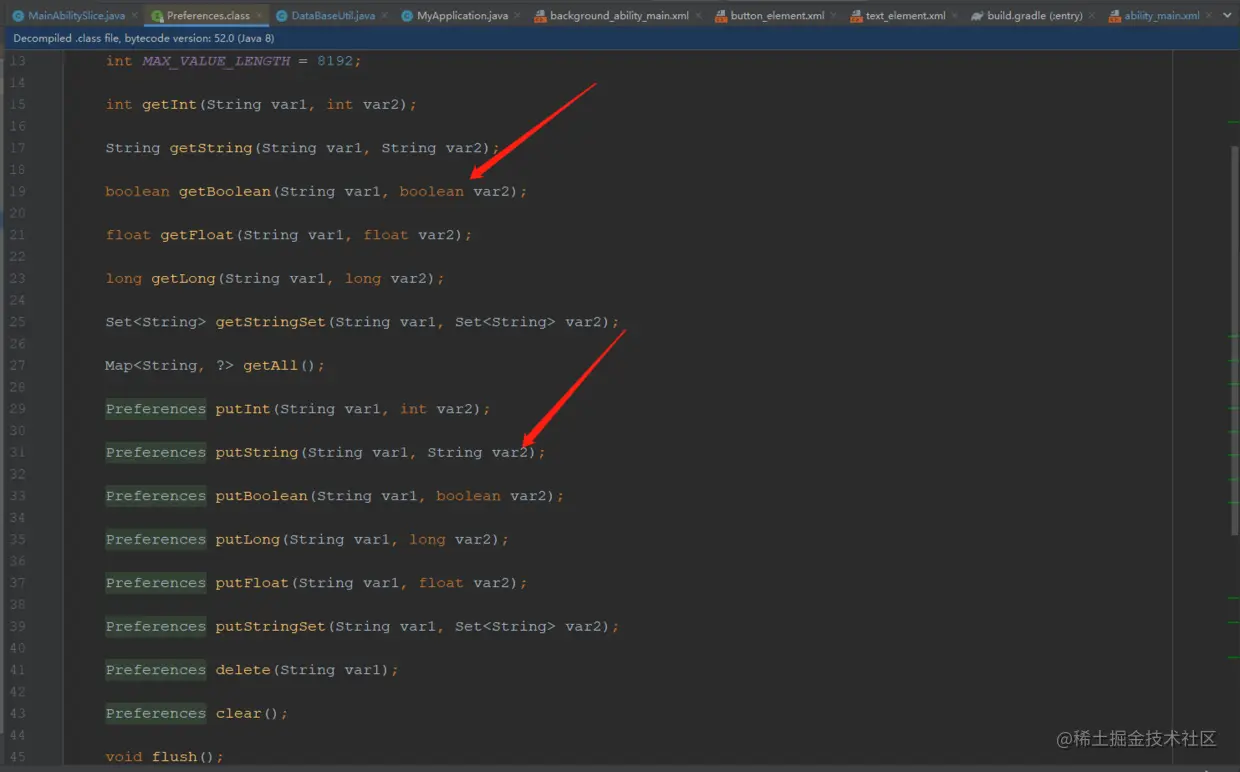Open the ability_main.xml tab
1240x772 pixels.
click(x=1161, y=16)
